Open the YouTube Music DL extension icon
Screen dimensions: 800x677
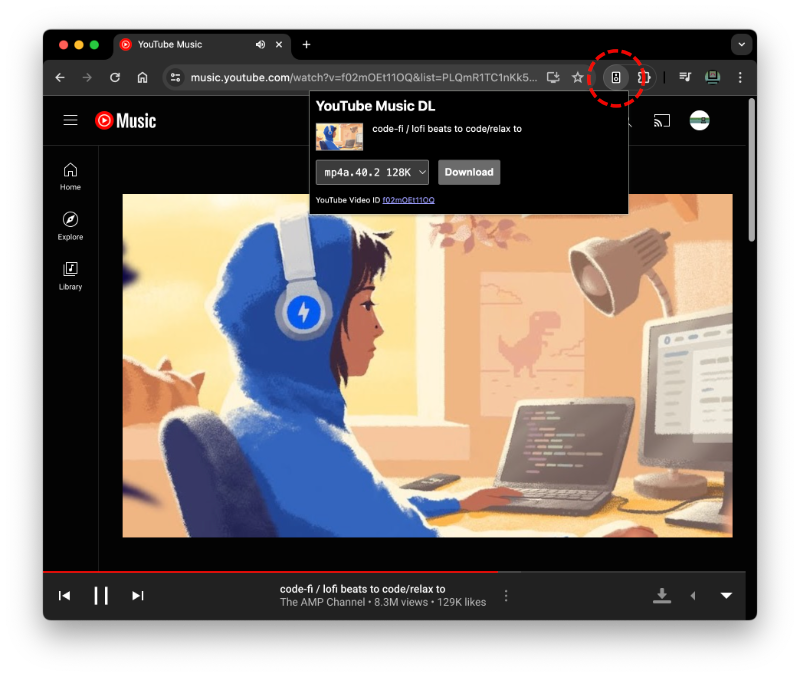[x=616, y=78]
